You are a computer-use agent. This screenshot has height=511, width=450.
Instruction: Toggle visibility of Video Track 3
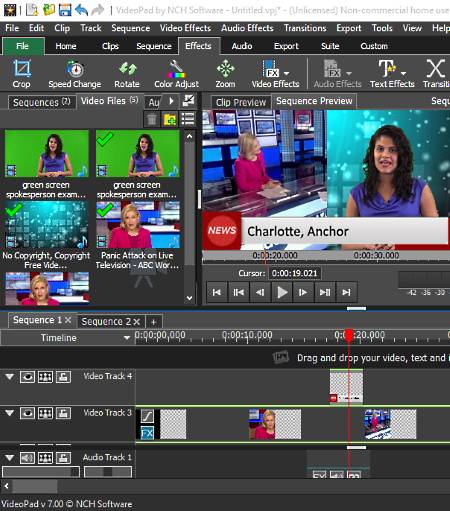click(27, 413)
